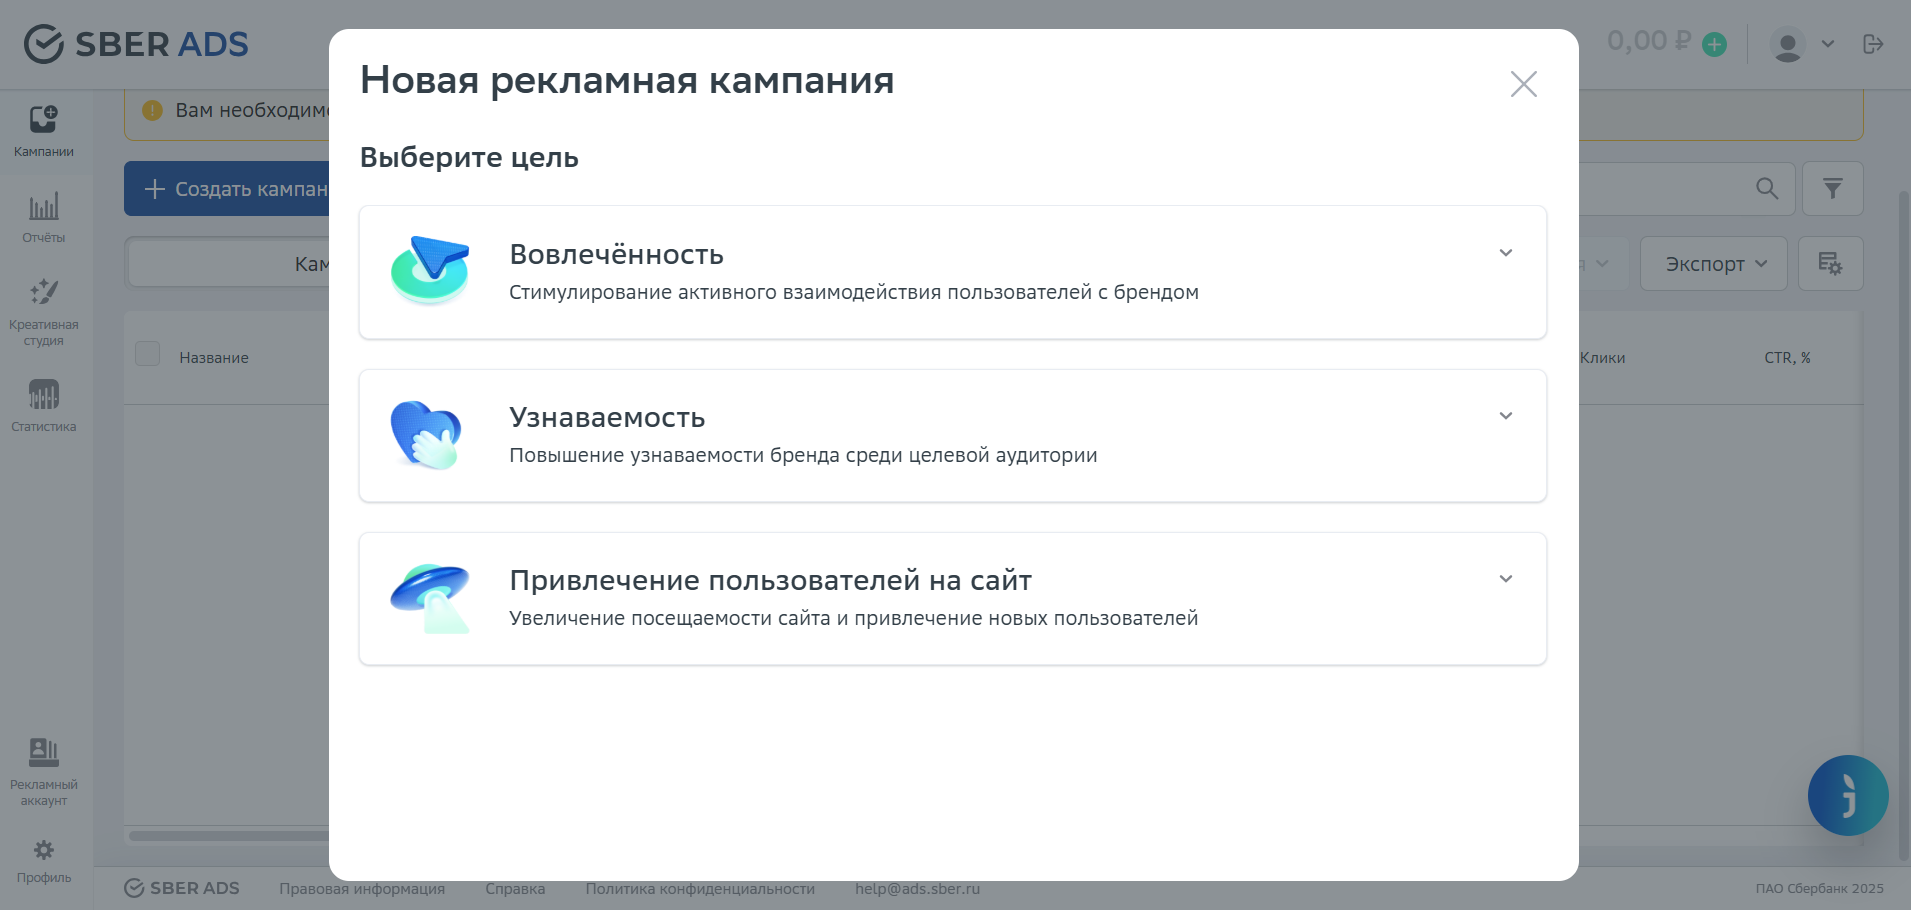Open the campaigns filter icon
The height and width of the screenshot is (910, 1914).
pyautogui.click(x=1832, y=188)
